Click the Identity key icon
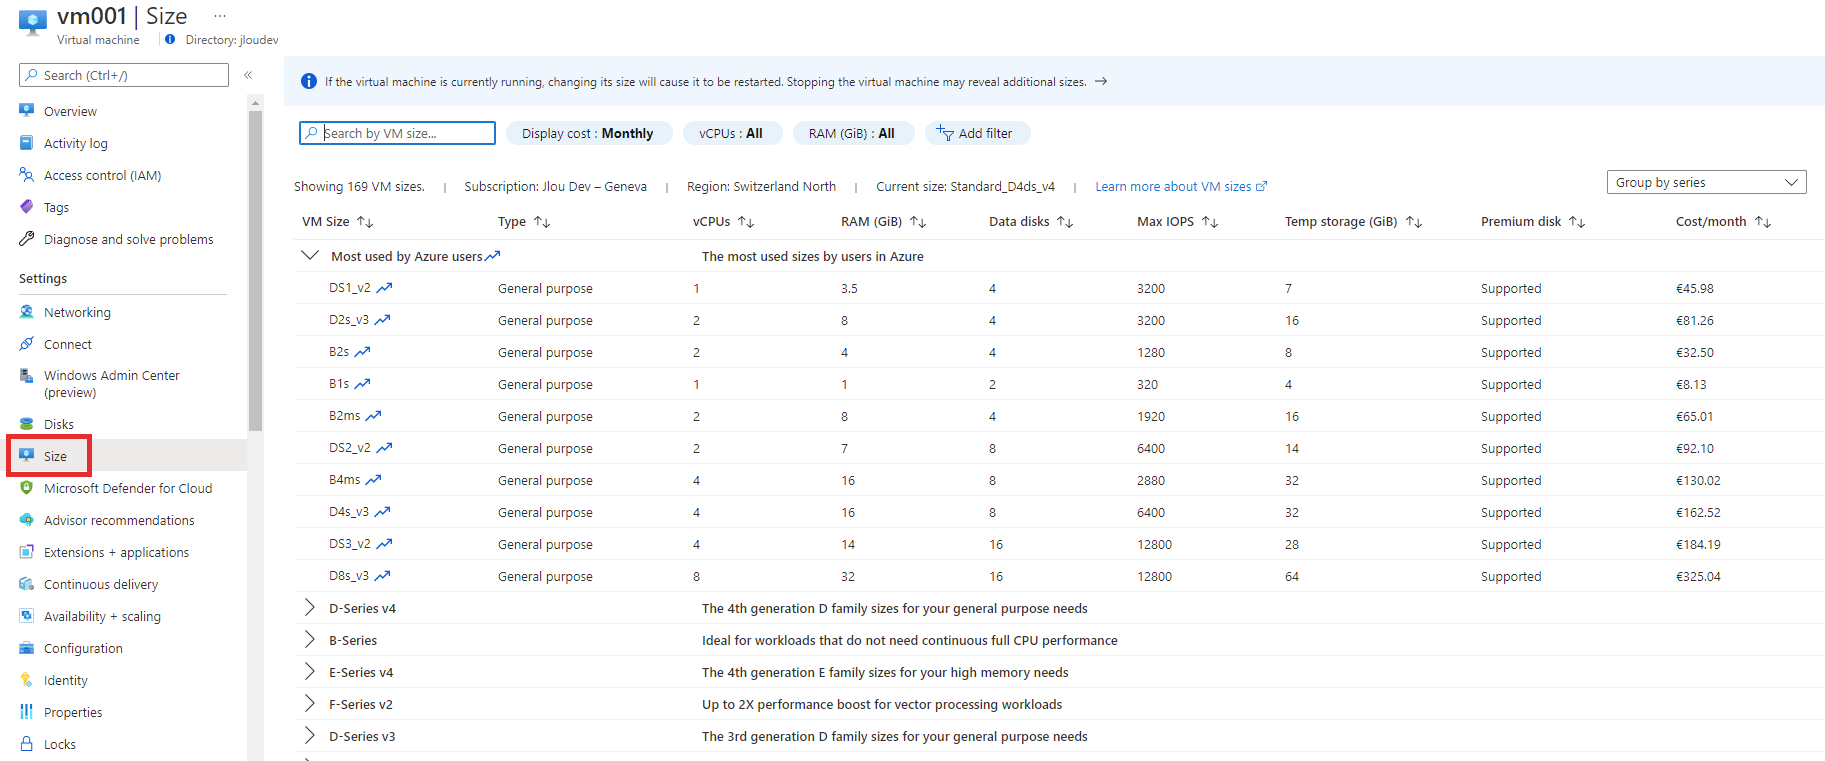 [x=27, y=680]
